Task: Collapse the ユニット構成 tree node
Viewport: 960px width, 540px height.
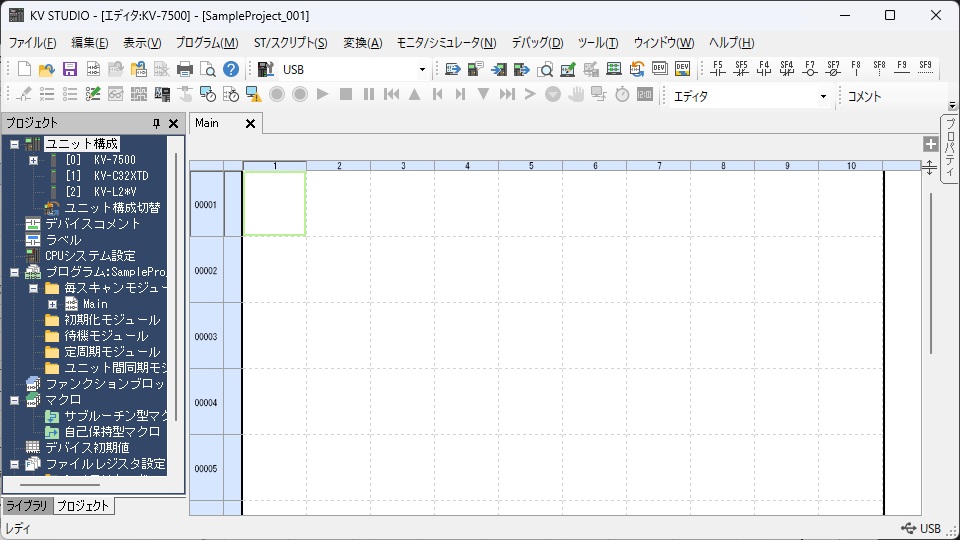Action: (14, 144)
